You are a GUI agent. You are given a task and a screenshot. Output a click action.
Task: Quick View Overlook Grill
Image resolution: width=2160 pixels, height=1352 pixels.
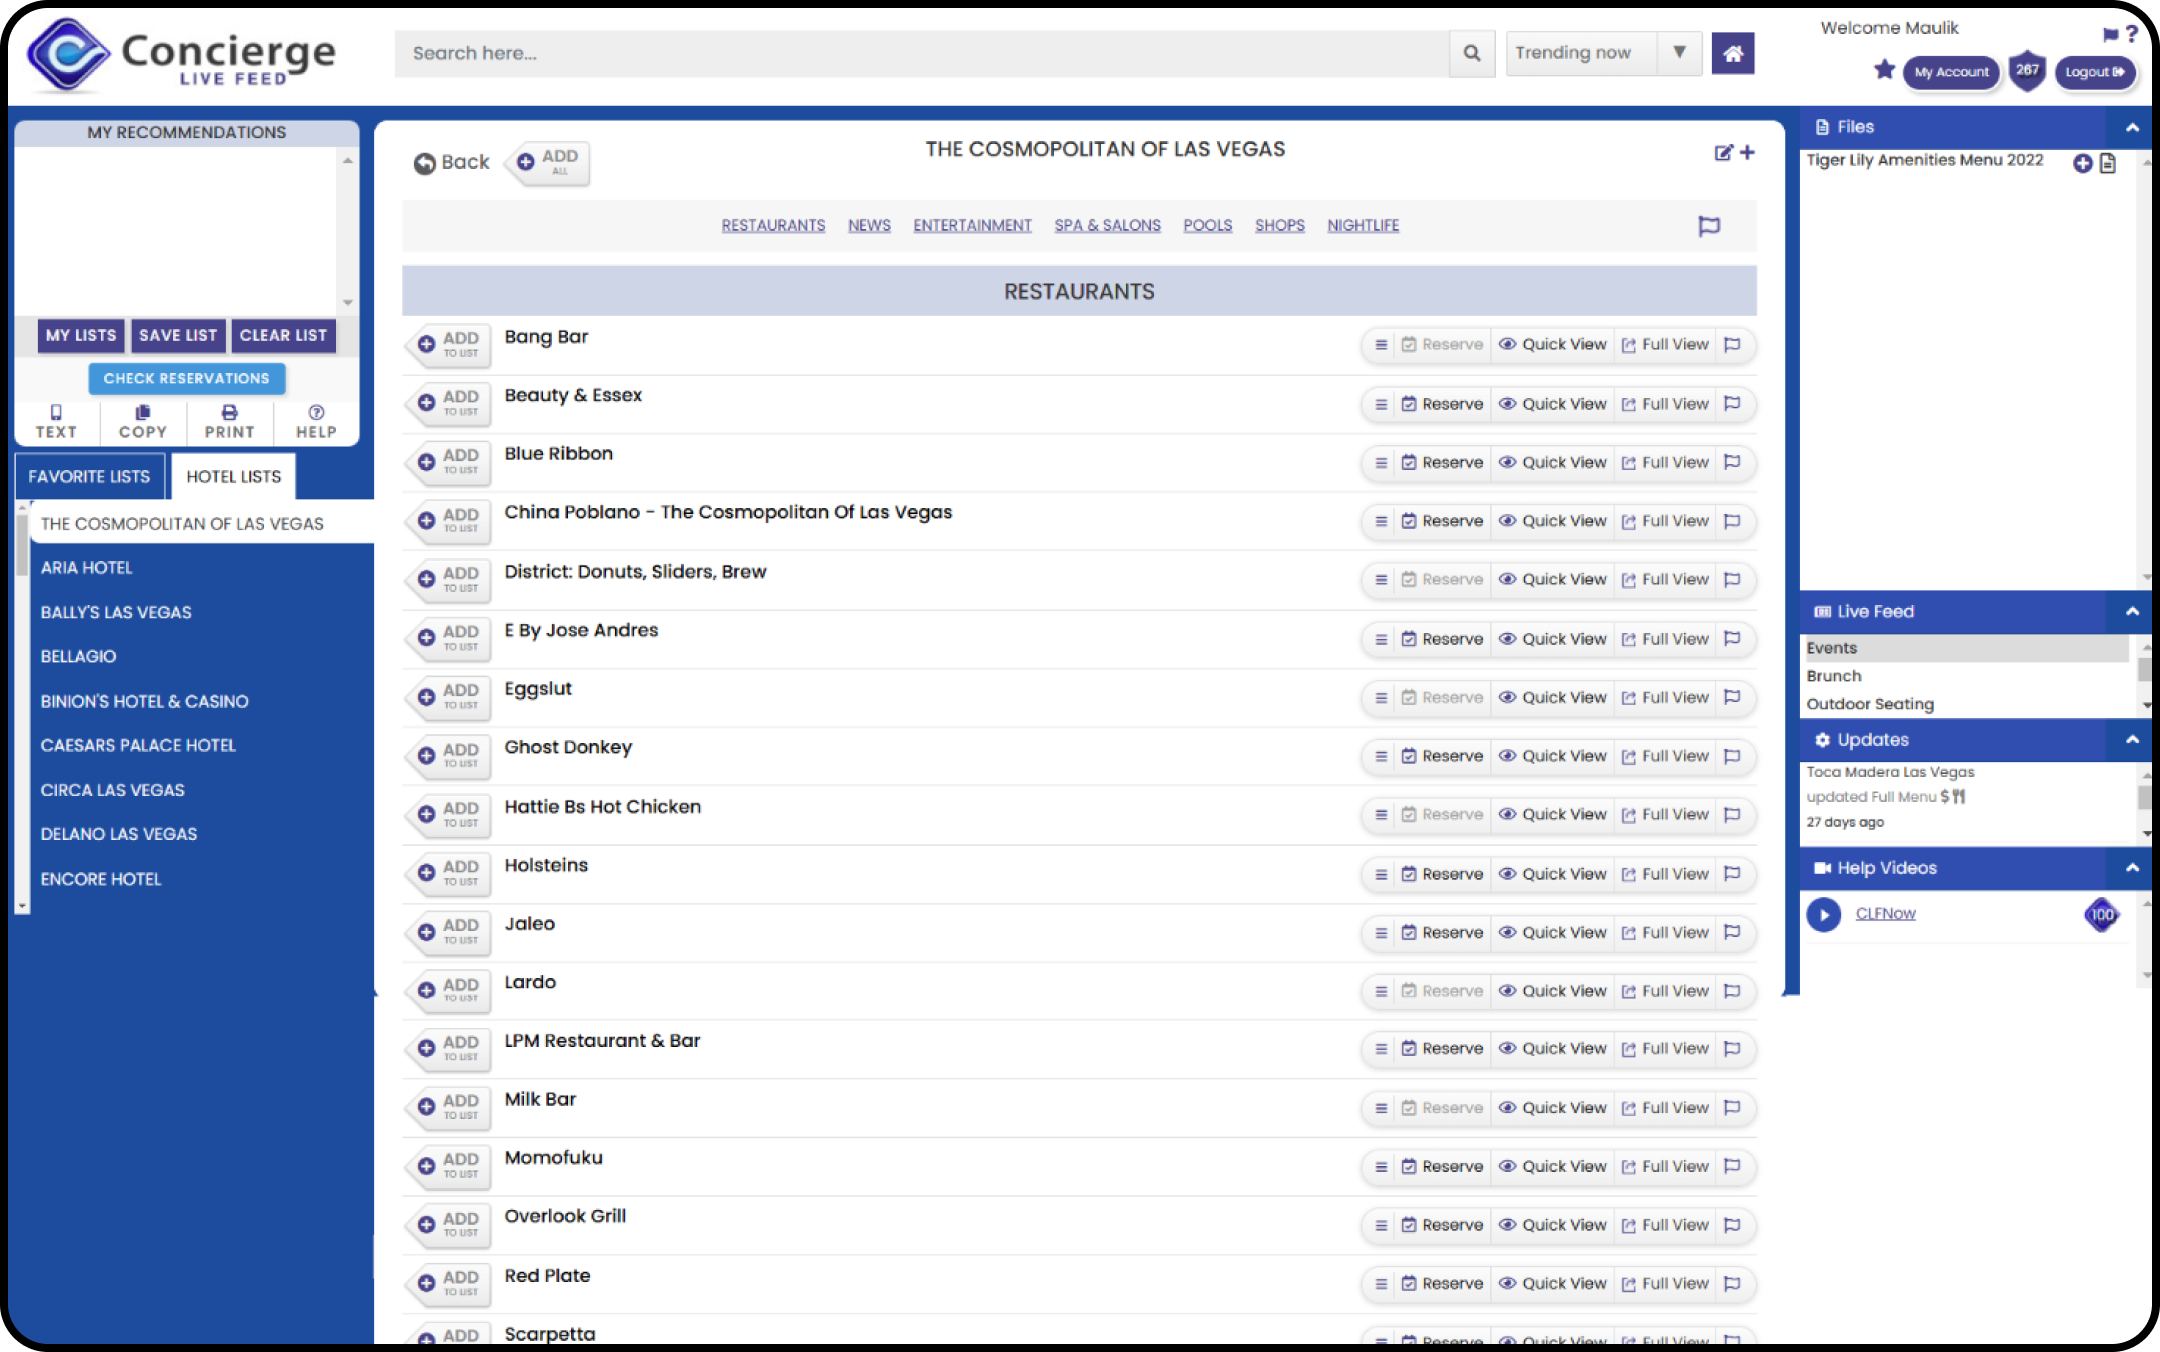tap(1552, 1225)
